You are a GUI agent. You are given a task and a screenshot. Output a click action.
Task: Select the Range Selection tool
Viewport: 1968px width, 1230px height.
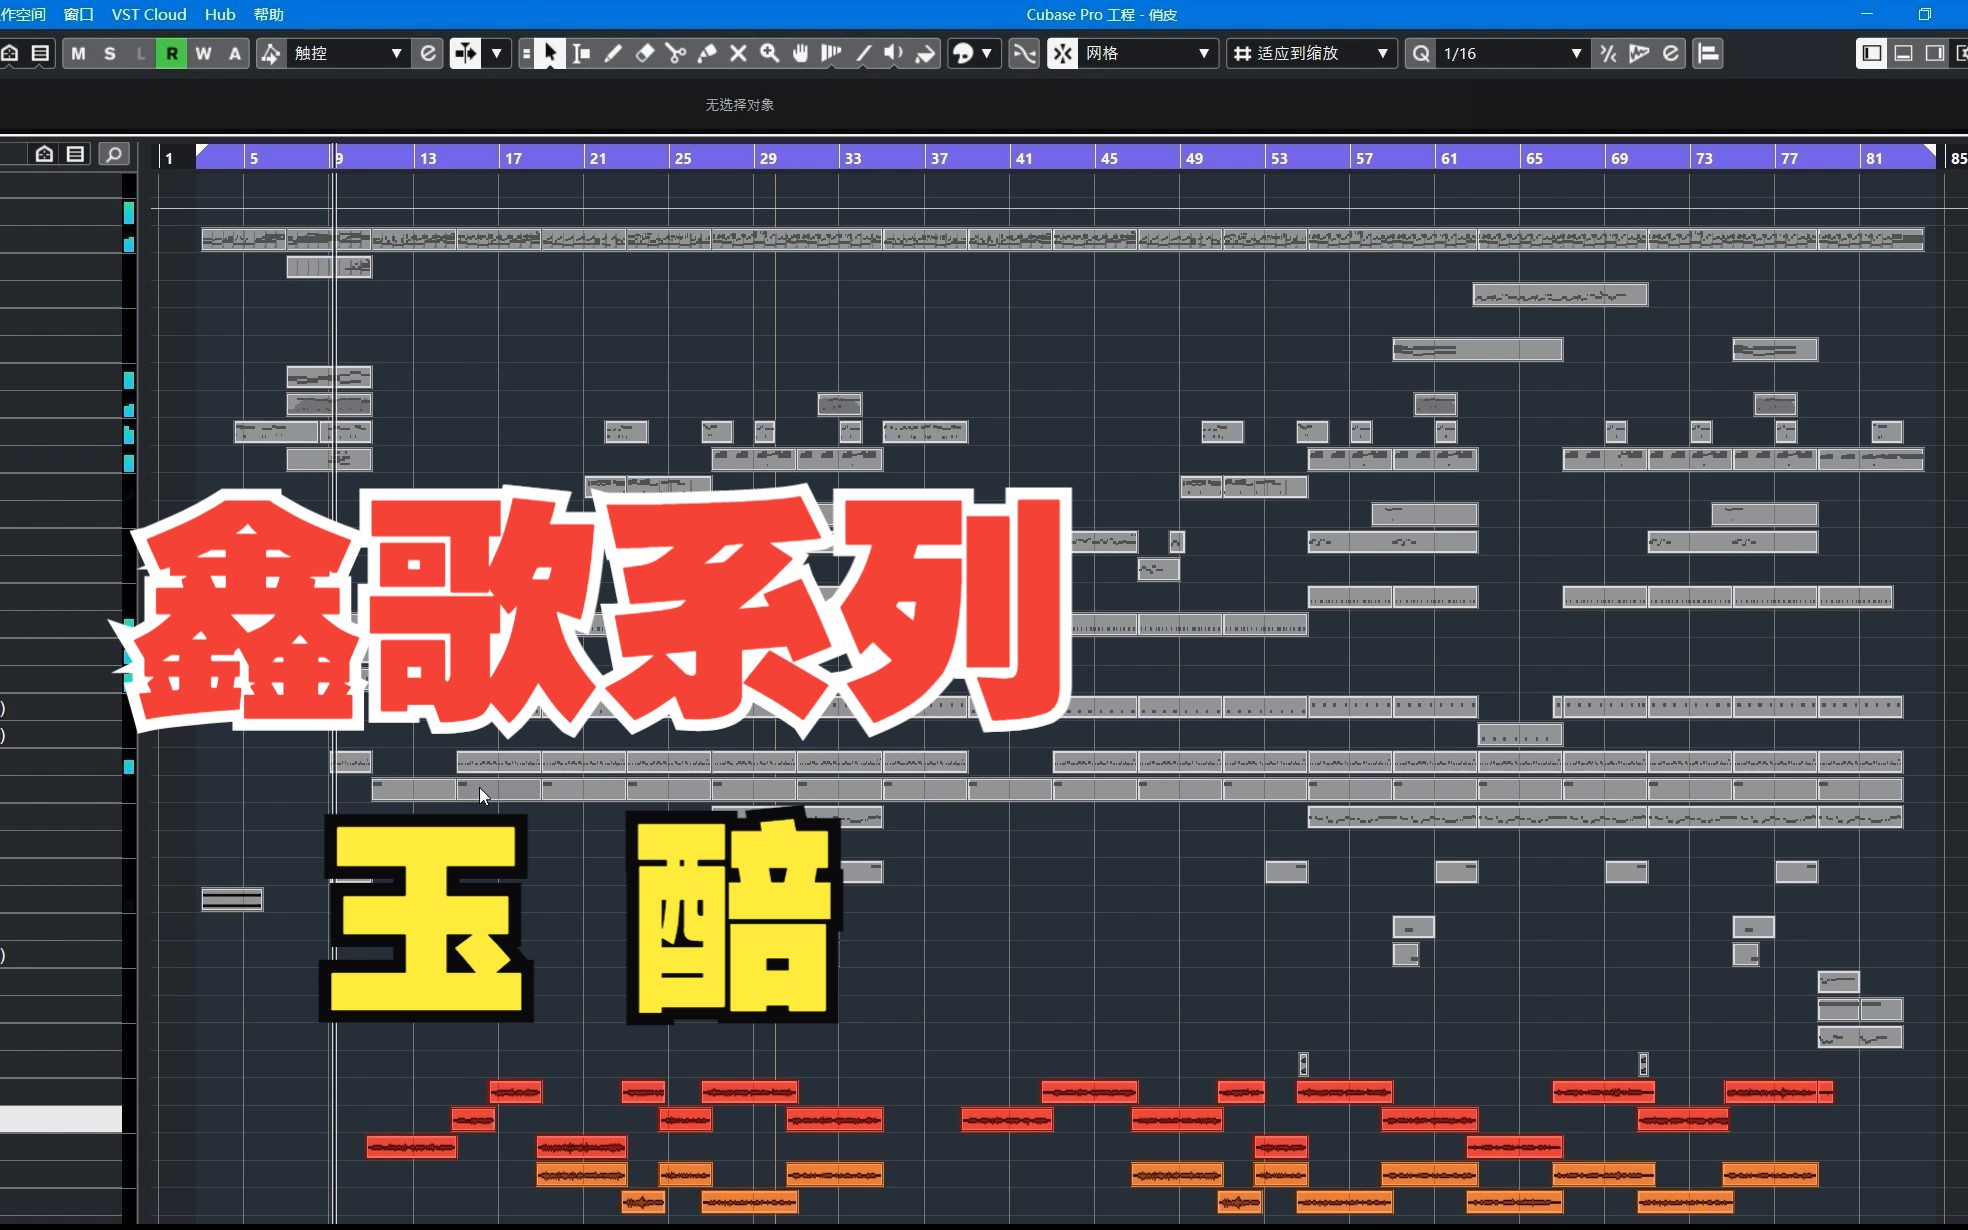pyautogui.click(x=582, y=53)
